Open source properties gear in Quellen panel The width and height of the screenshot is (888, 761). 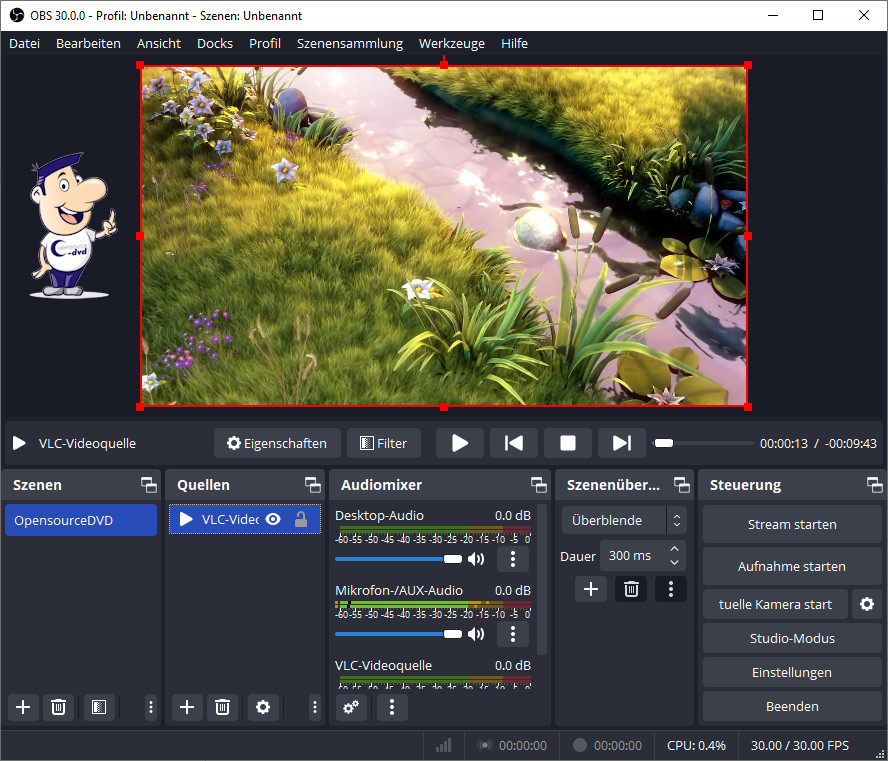click(263, 707)
